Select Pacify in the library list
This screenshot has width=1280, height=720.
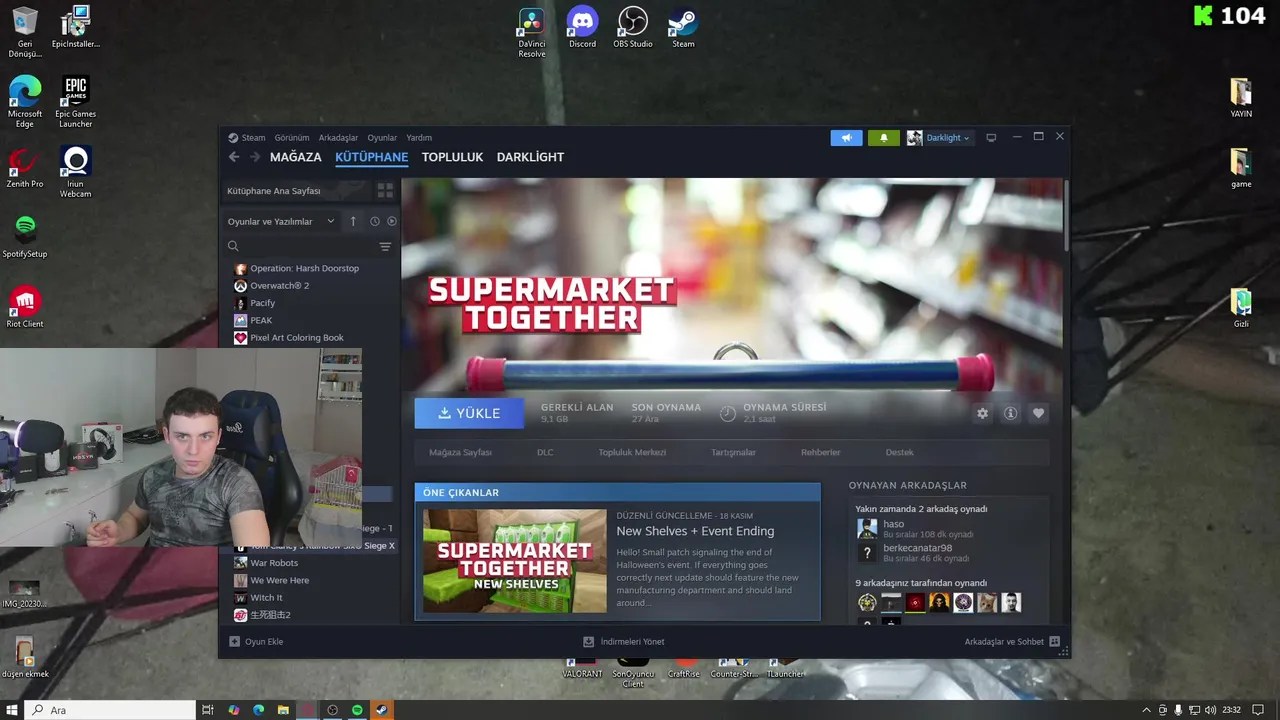pyautogui.click(x=262, y=303)
